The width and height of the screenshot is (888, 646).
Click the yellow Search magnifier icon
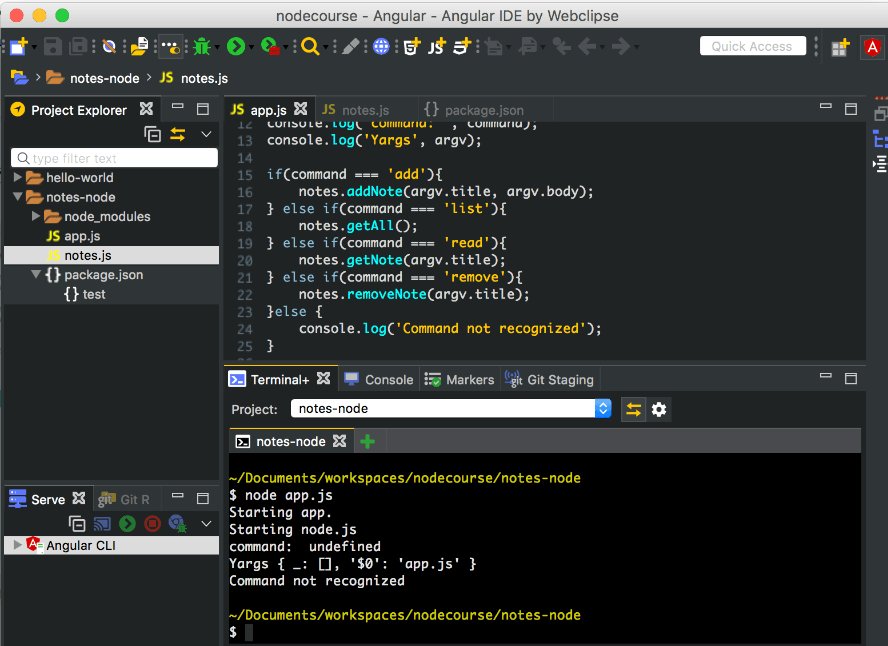(310, 46)
